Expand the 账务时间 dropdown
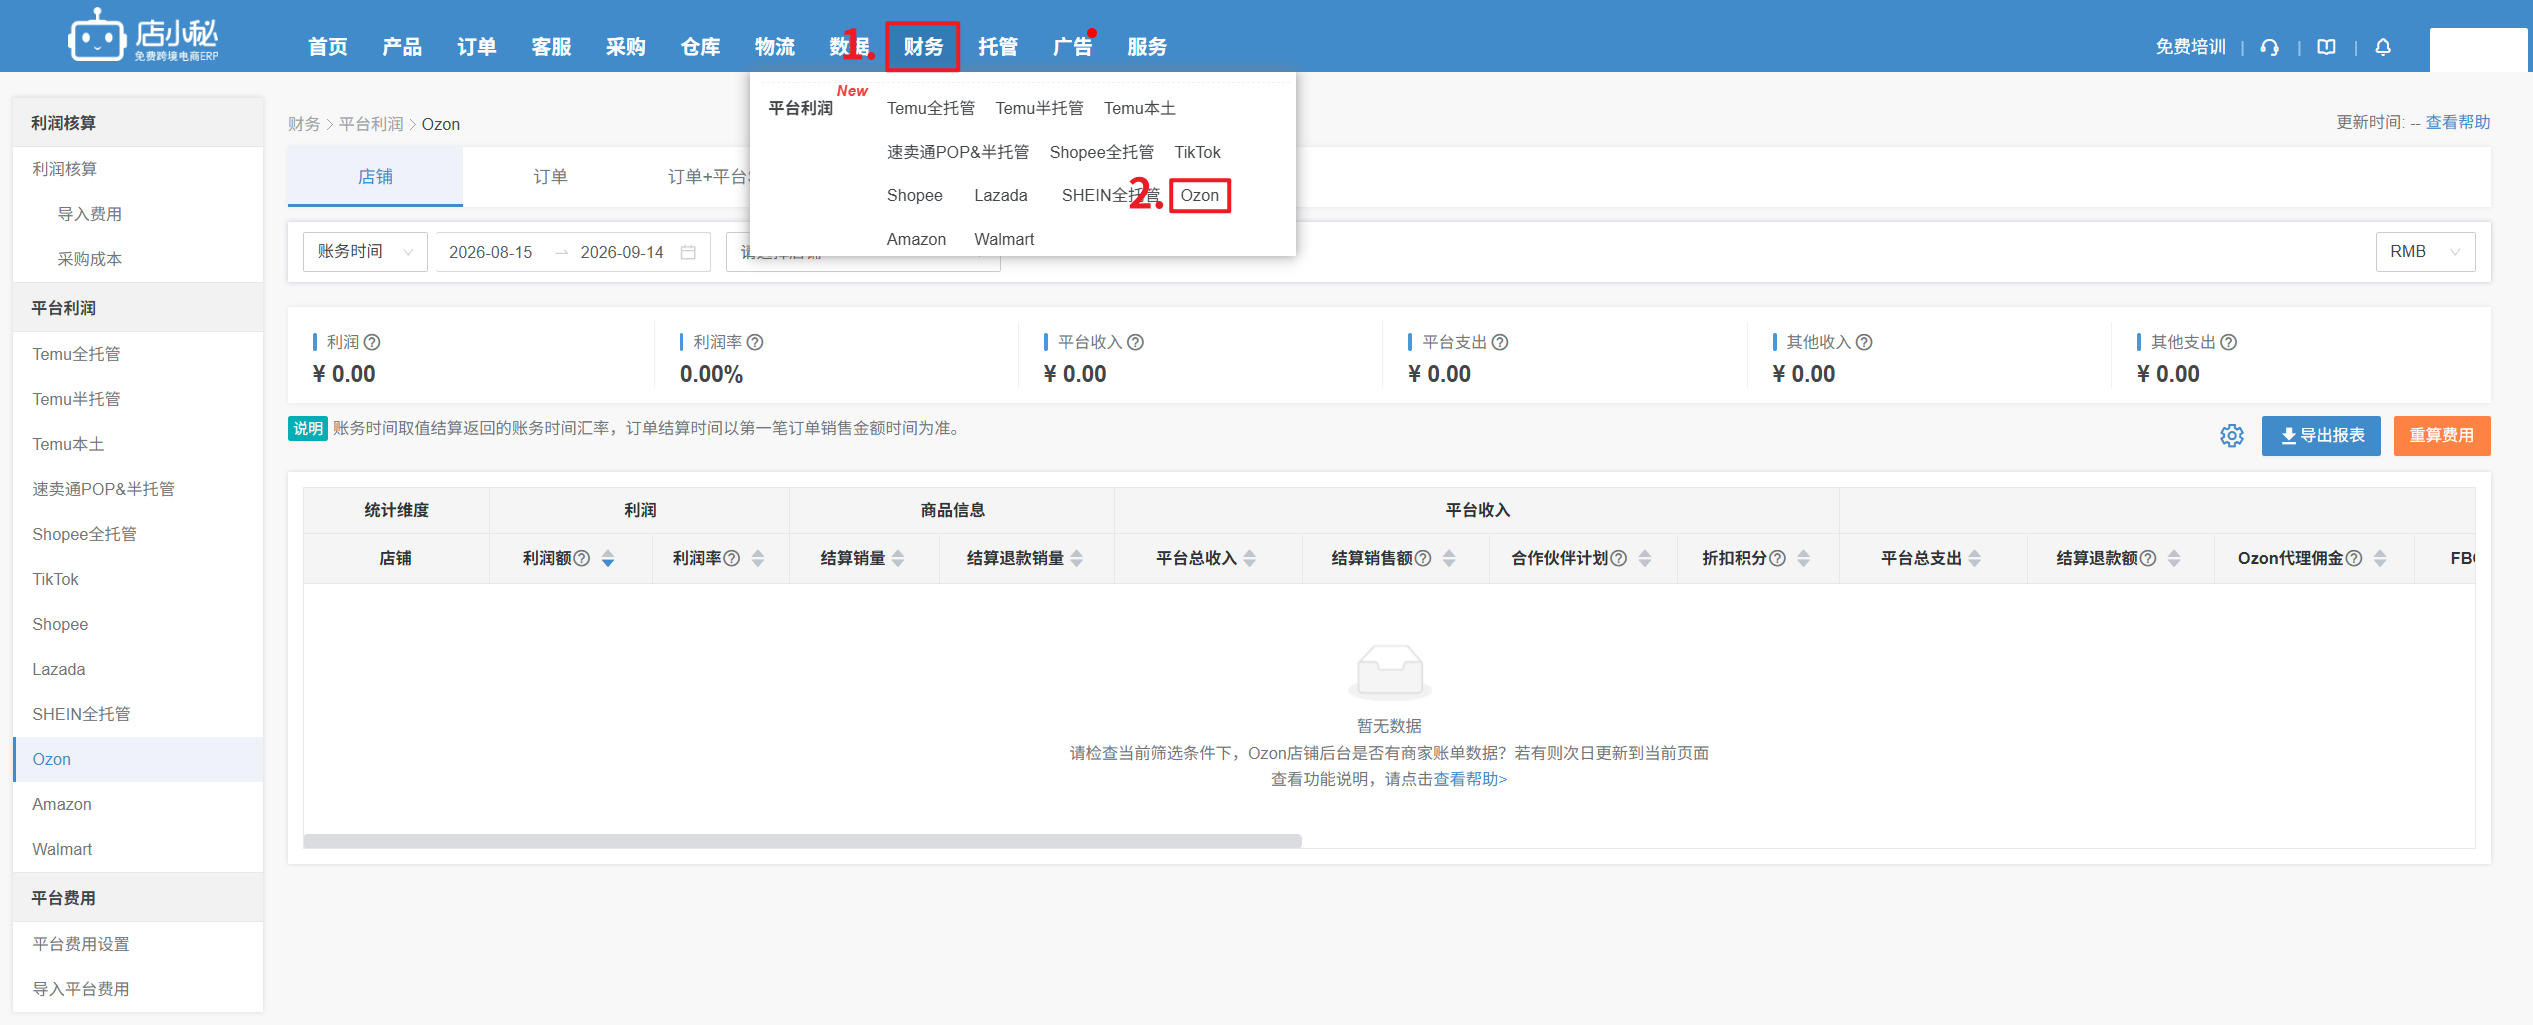 pos(365,252)
